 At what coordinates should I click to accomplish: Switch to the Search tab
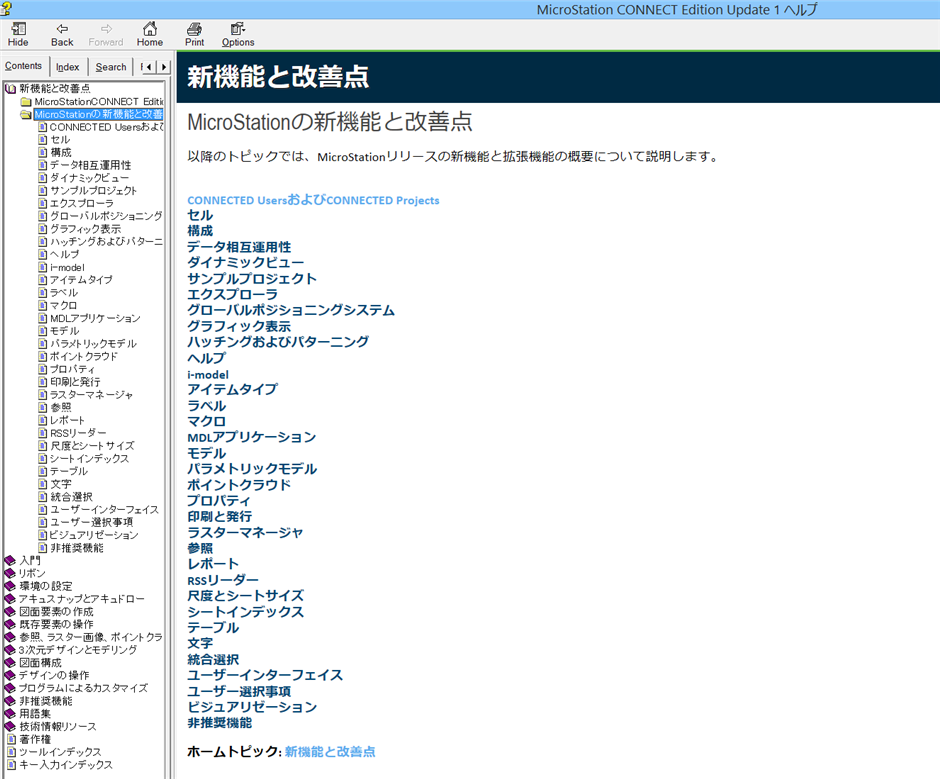[111, 67]
